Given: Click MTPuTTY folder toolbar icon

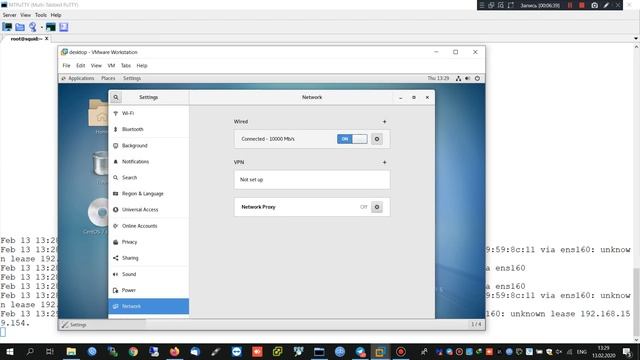Looking at the screenshot, I should click(20, 27).
